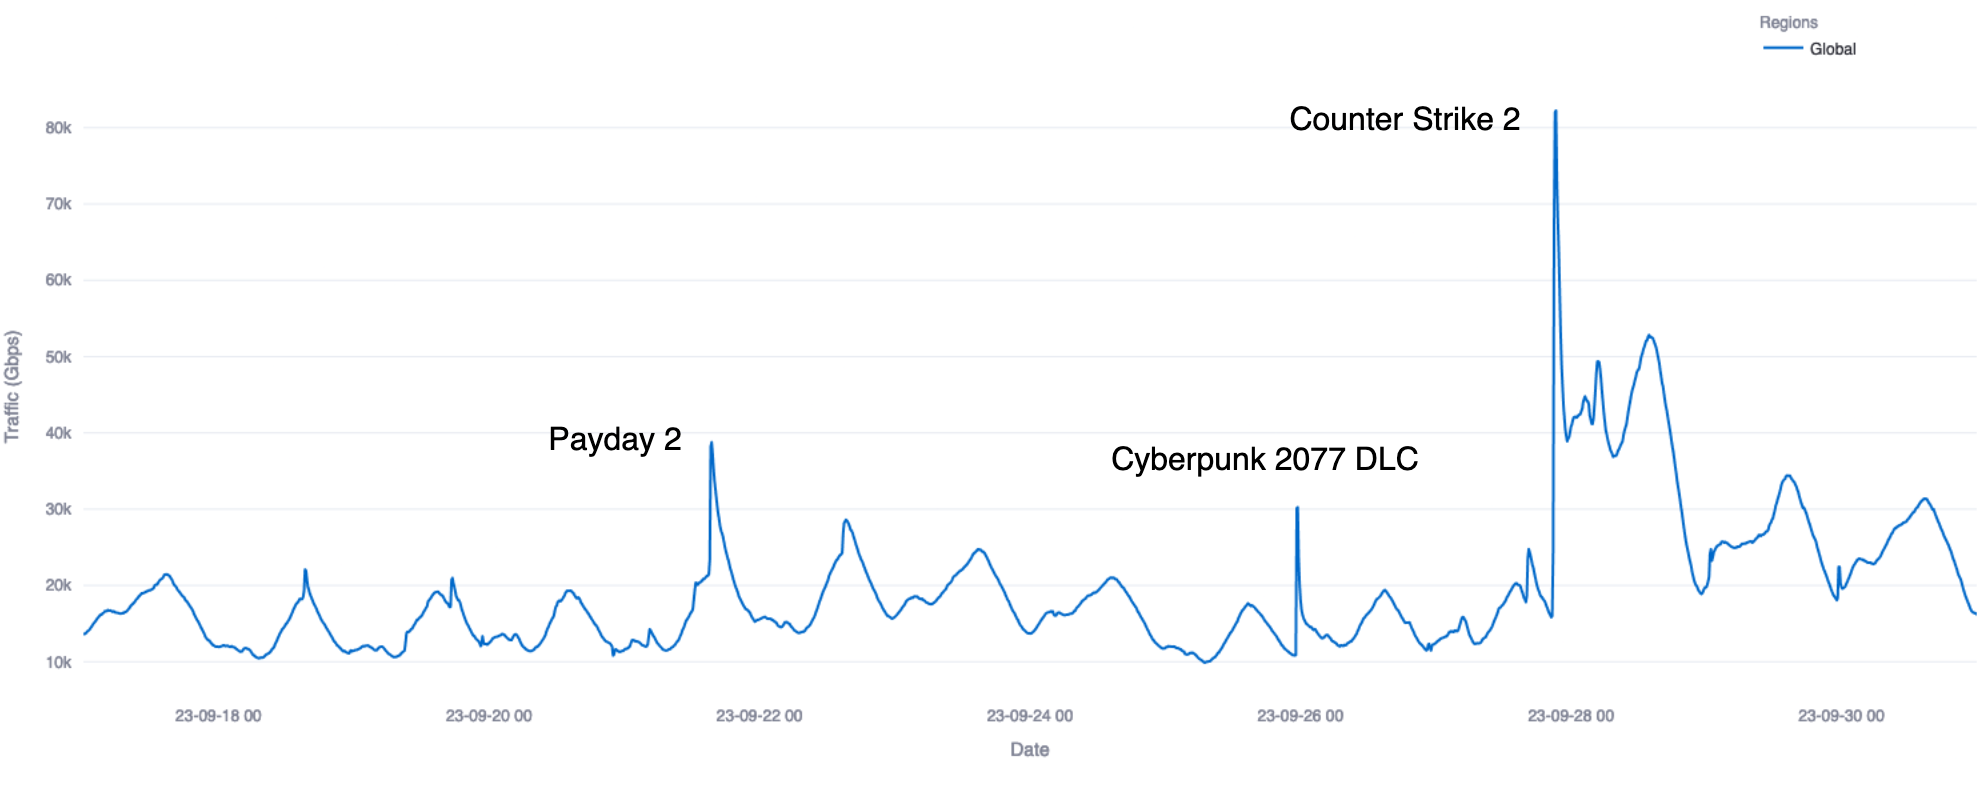1980x802 pixels.
Task: Select the 30k y-axis tick label
Action: click(58, 509)
